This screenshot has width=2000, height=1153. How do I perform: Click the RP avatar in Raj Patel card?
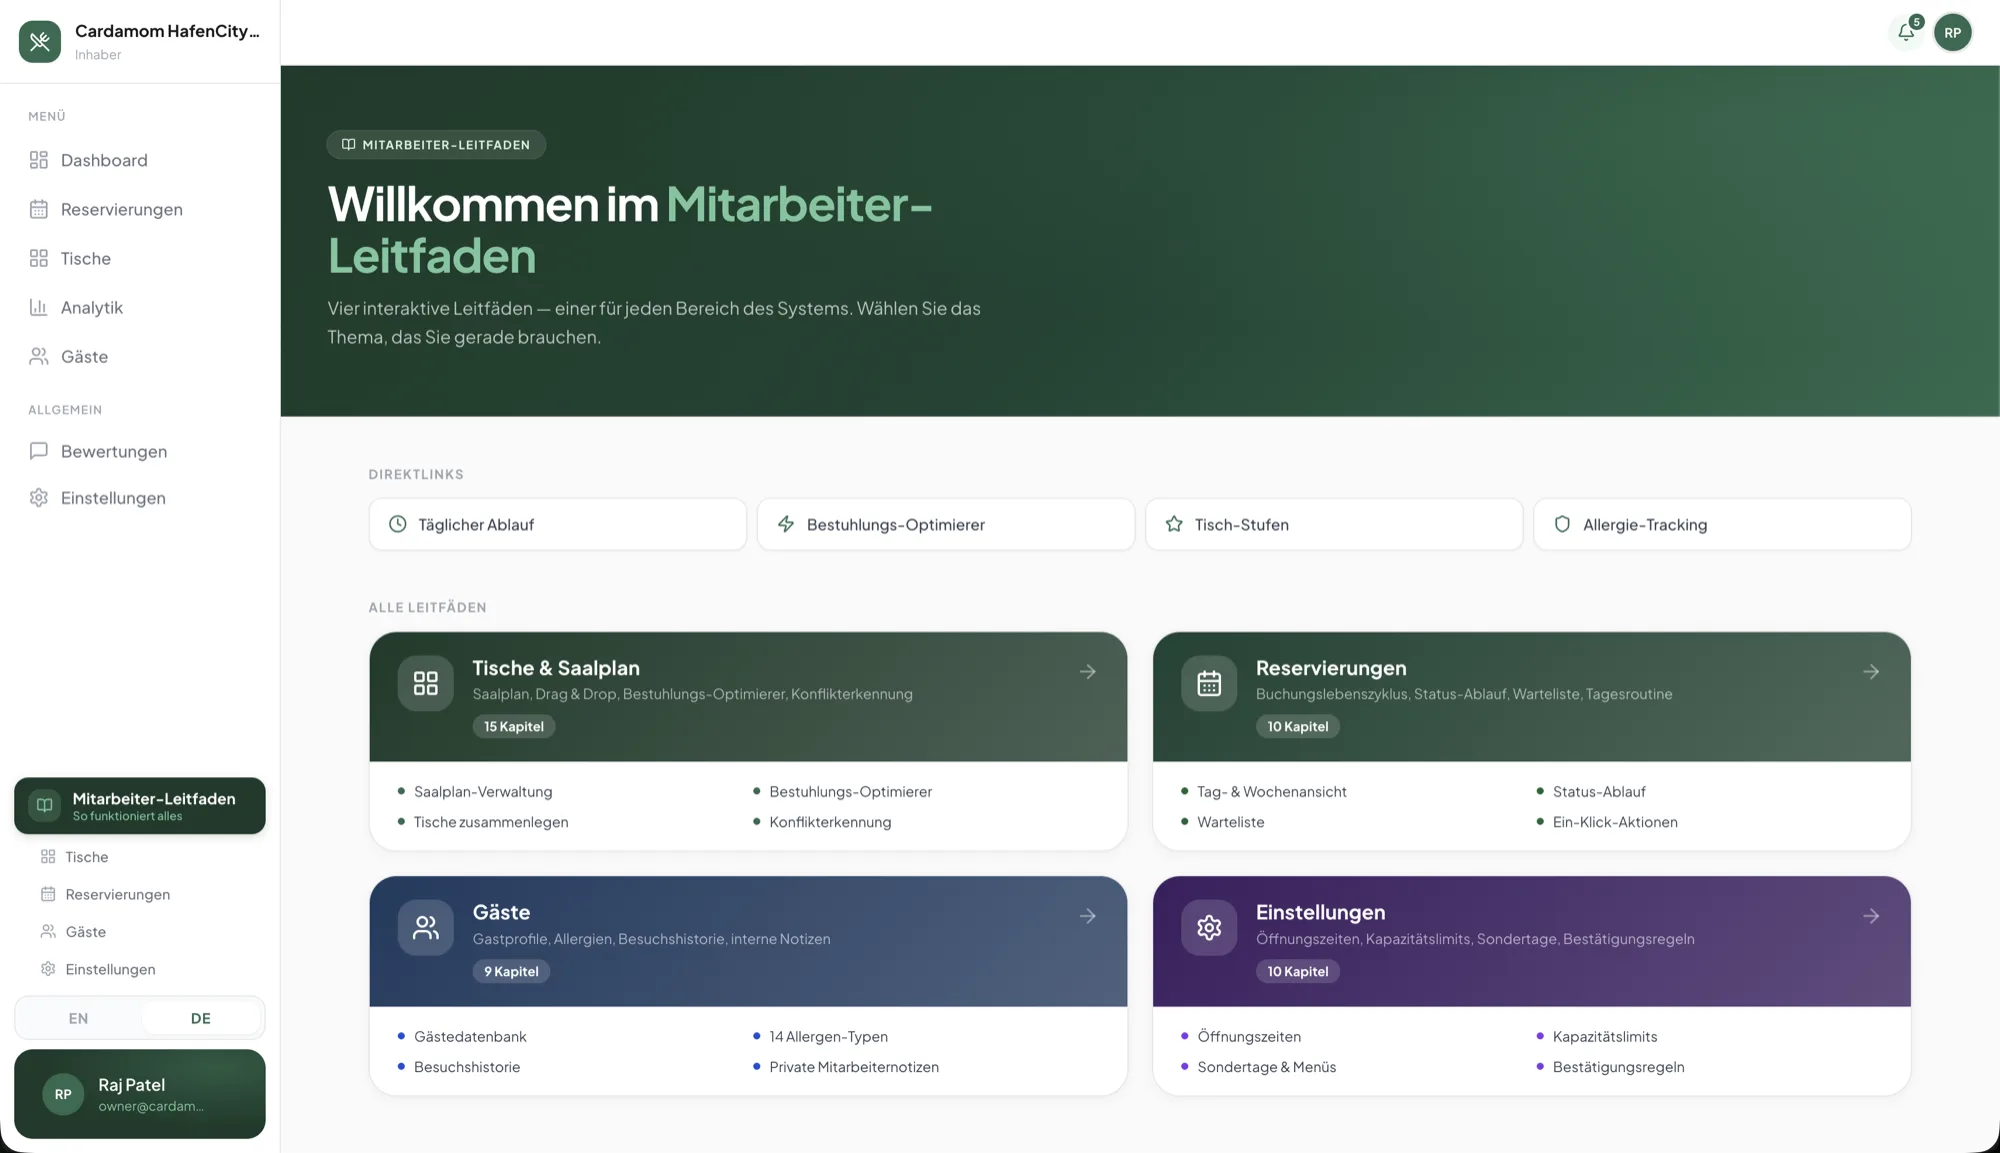[x=63, y=1094]
